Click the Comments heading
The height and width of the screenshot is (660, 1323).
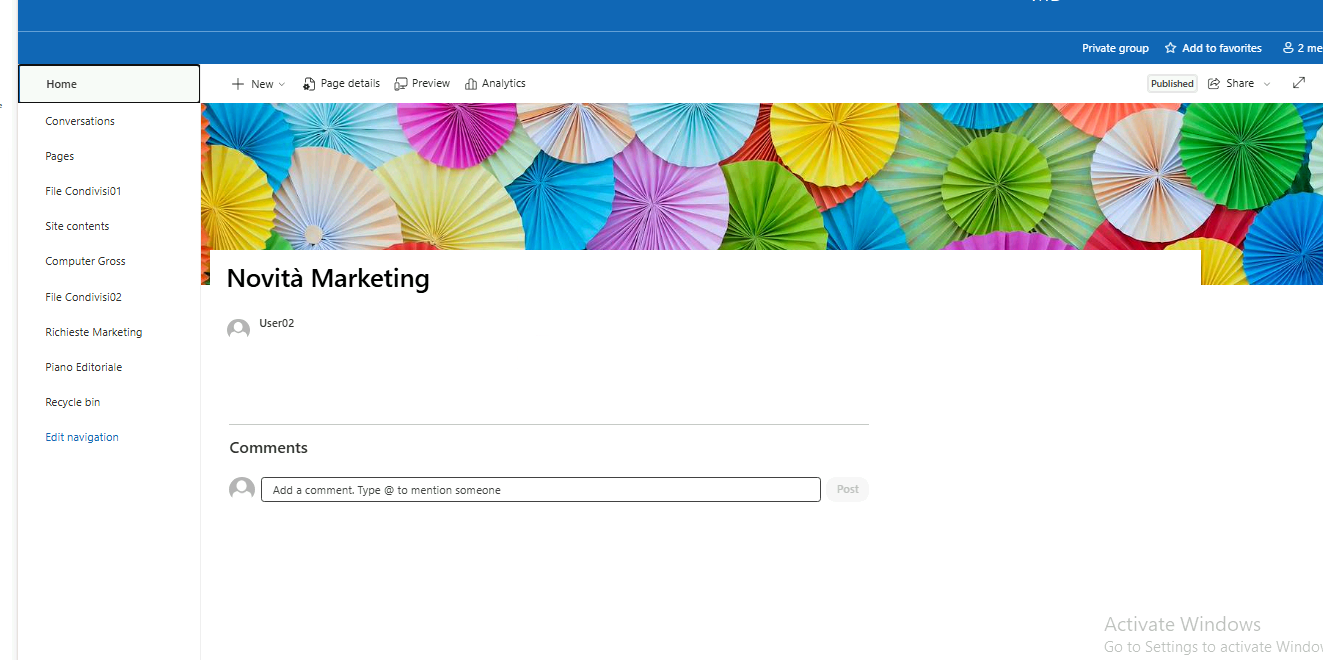pos(269,448)
